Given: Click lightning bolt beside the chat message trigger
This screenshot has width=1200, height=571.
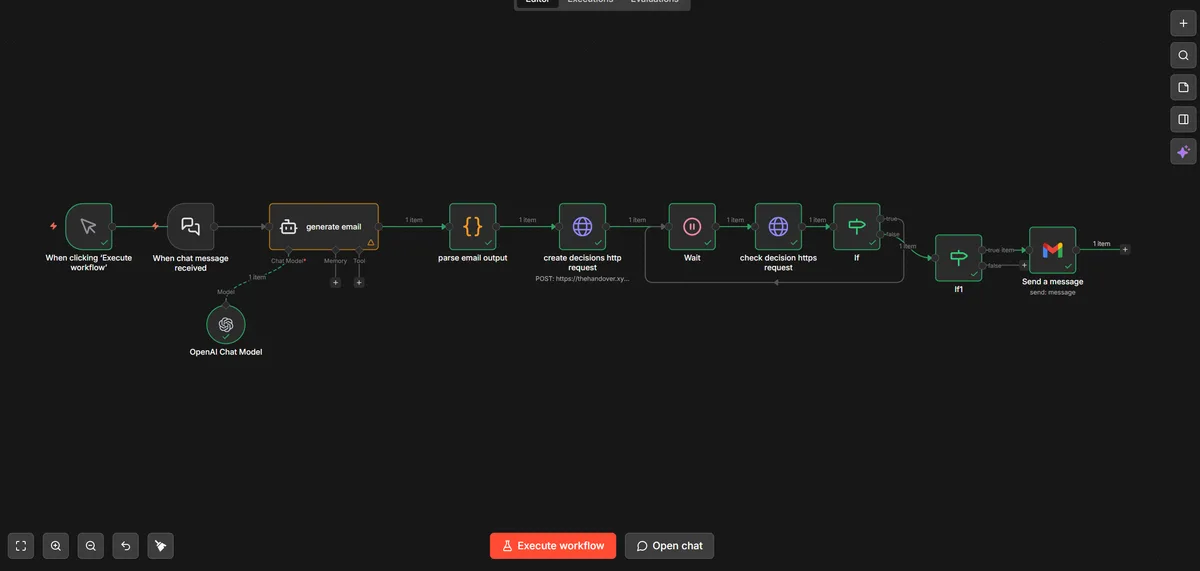Looking at the screenshot, I should [155, 226].
